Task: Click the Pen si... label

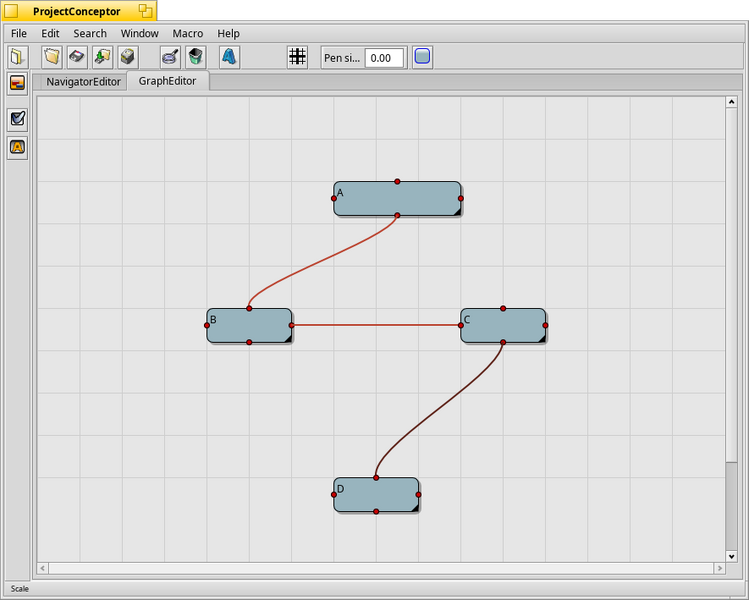Action: [342, 58]
